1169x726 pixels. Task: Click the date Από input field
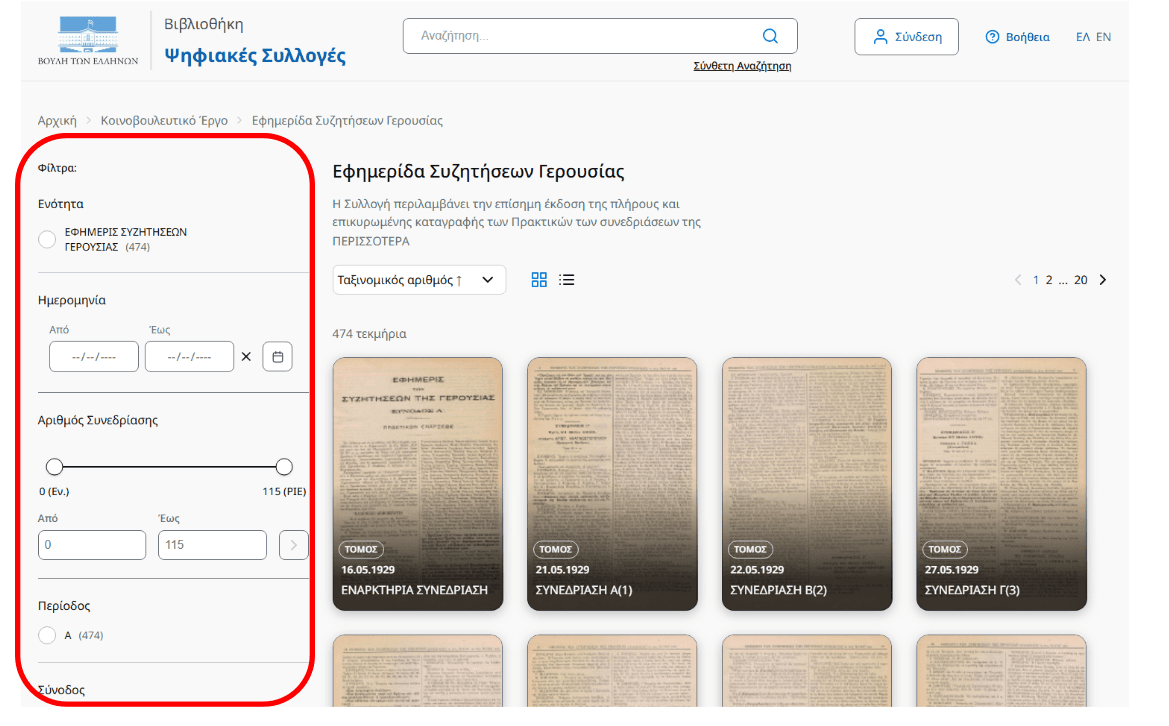(94, 356)
